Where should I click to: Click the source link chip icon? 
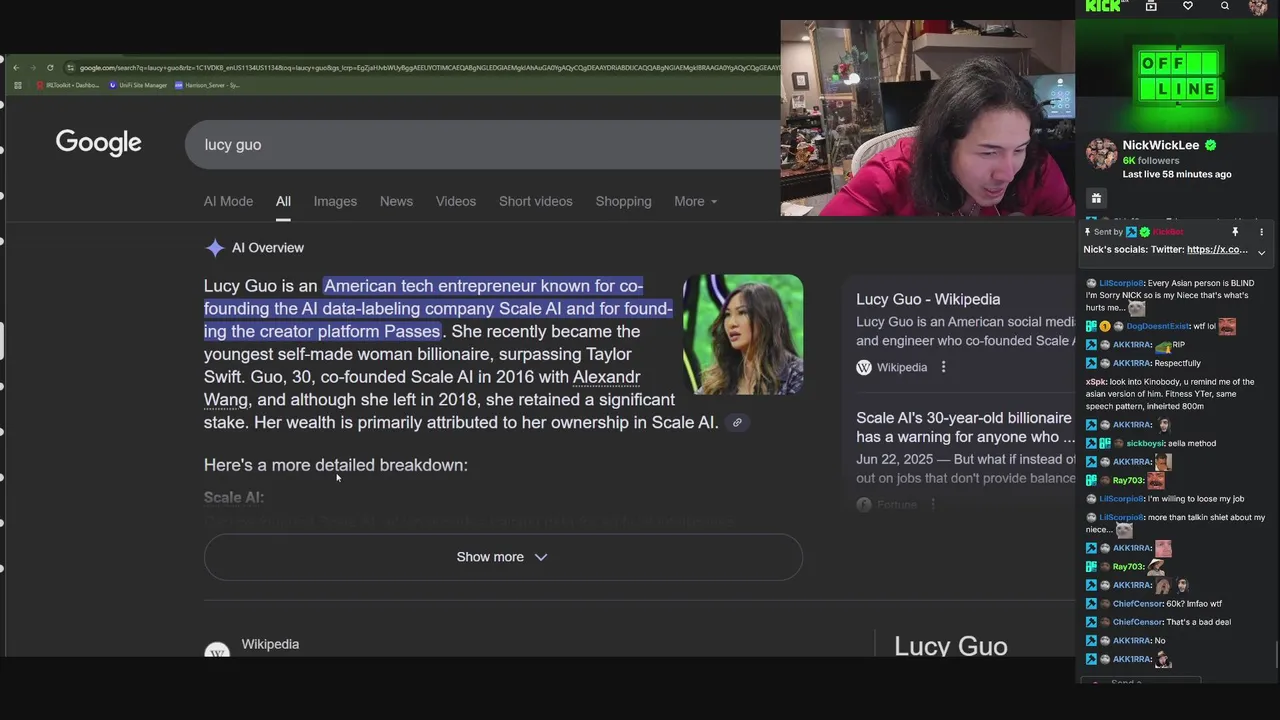pyautogui.click(x=737, y=423)
